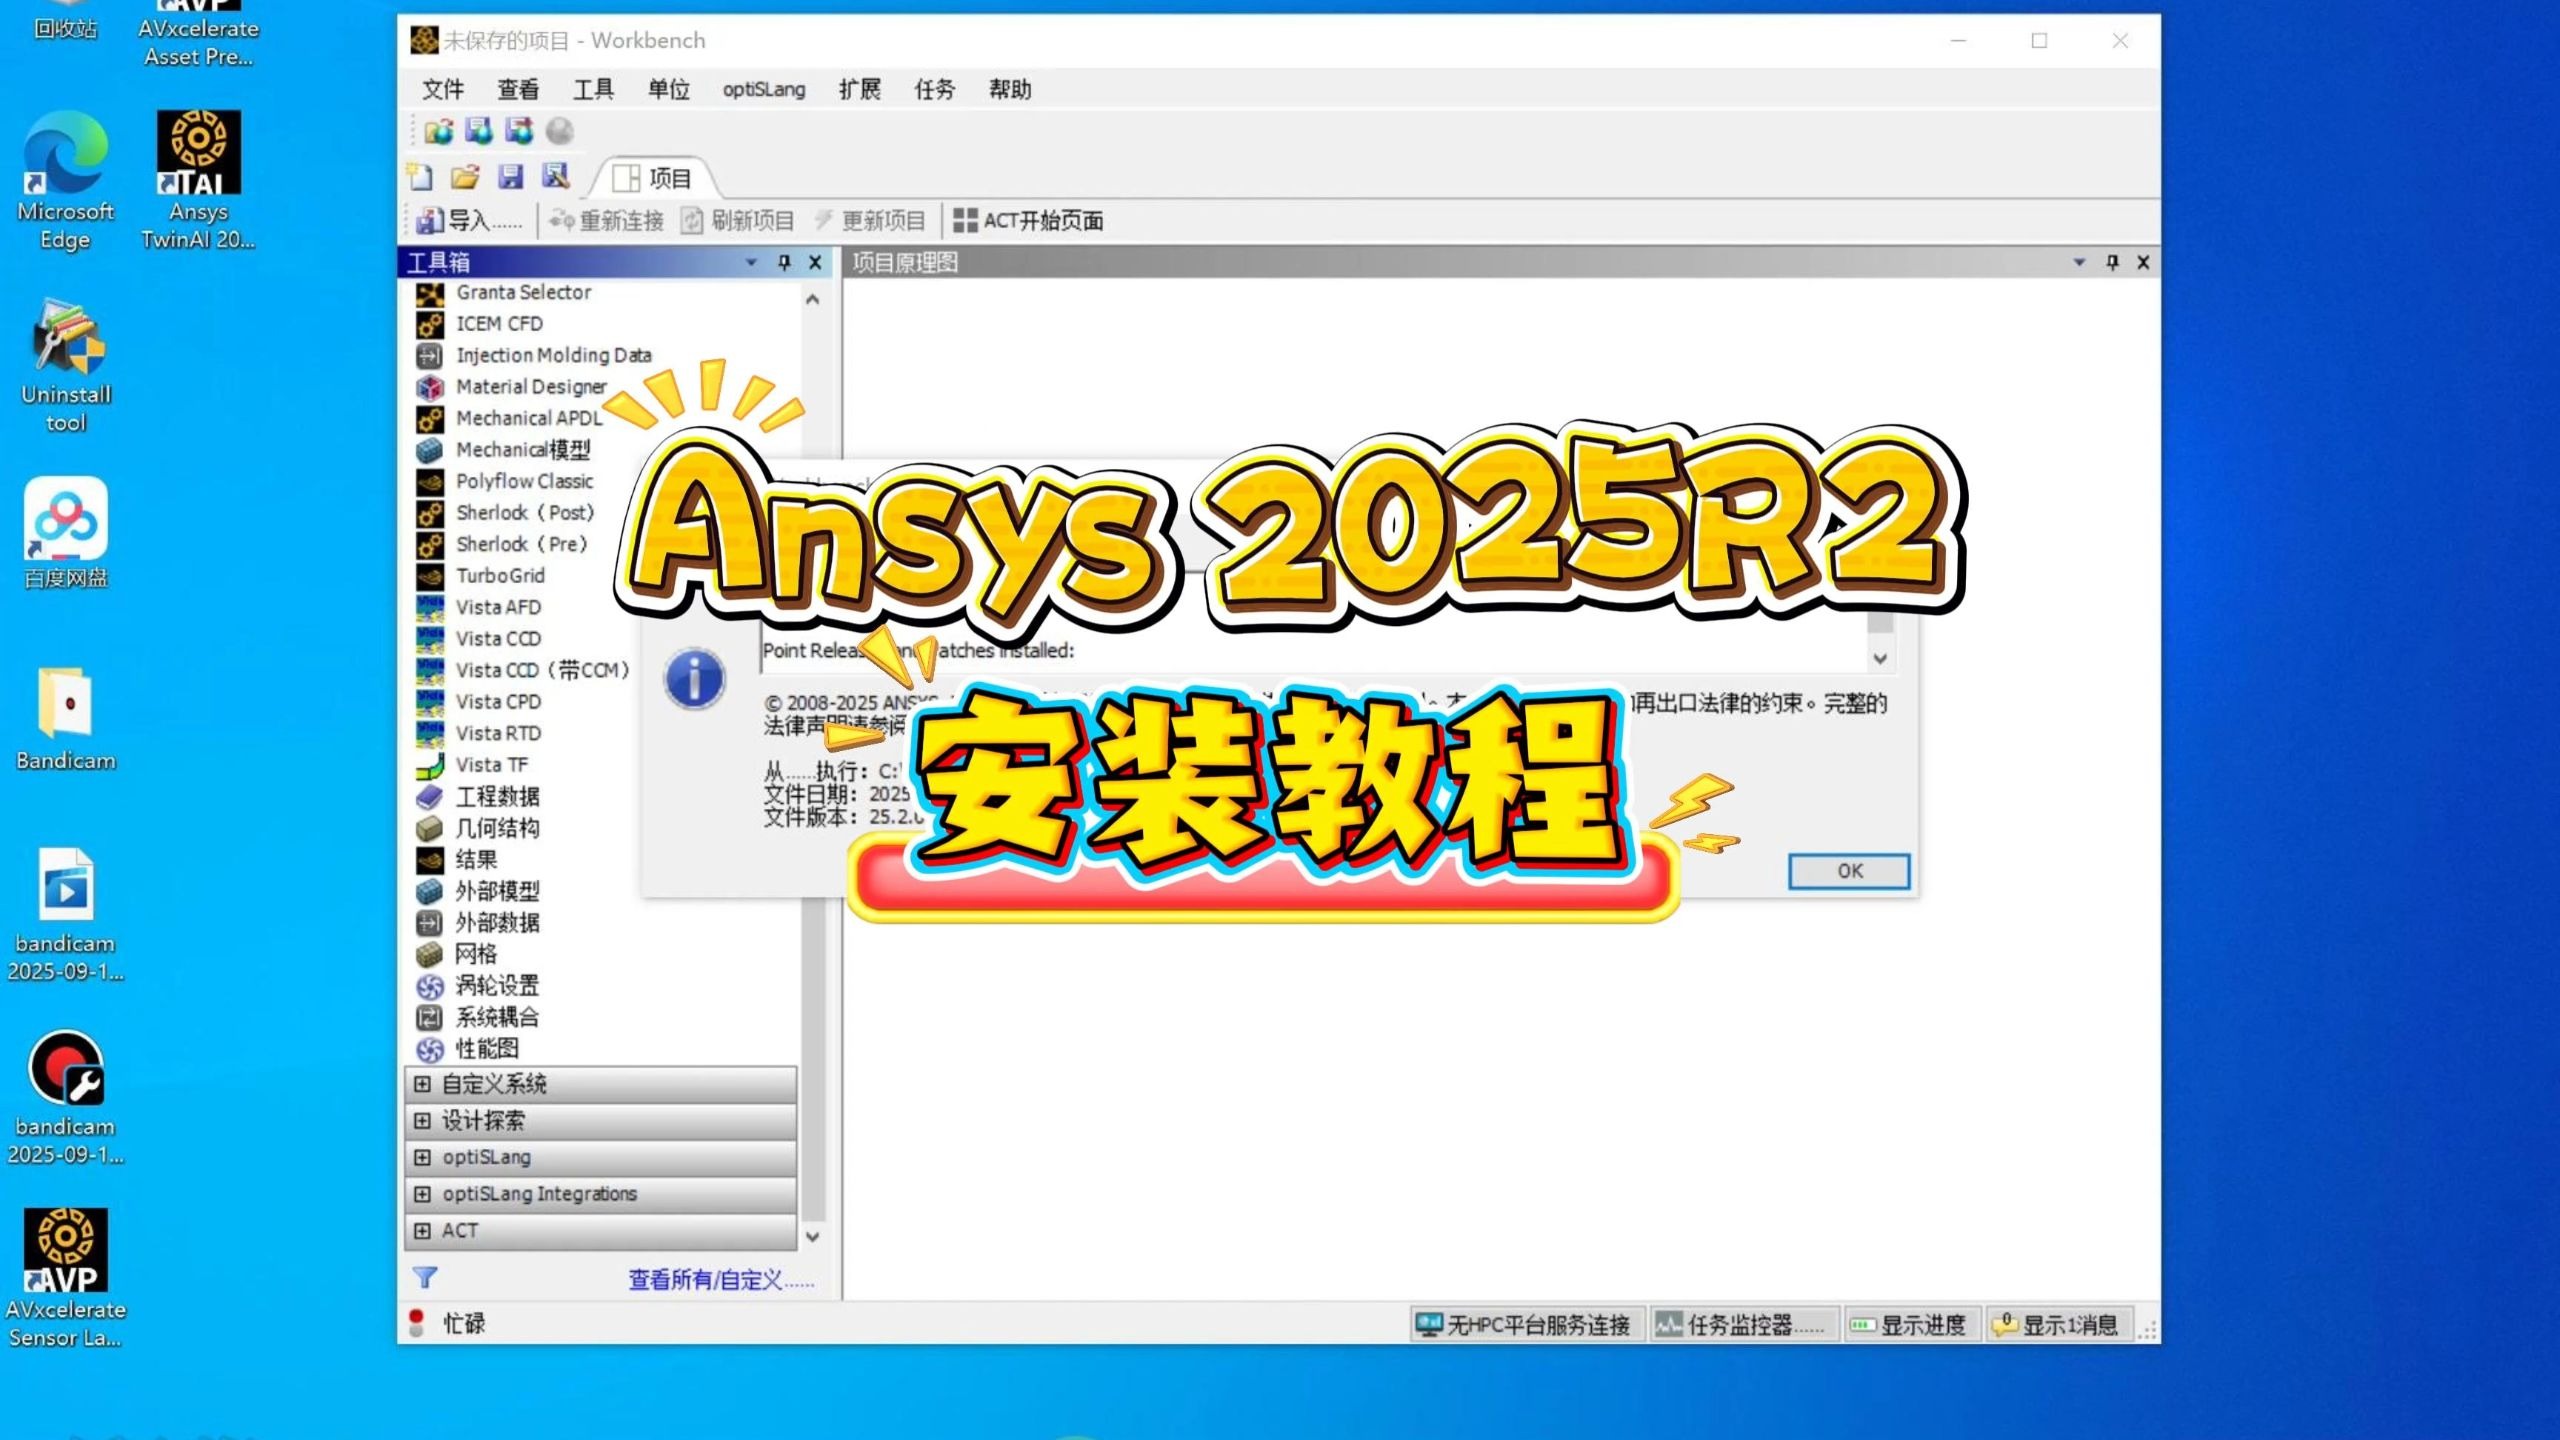The height and width of the screenshot is (1440, 2560).
Task: Open the 文件 menu
Action: (440, 89)
